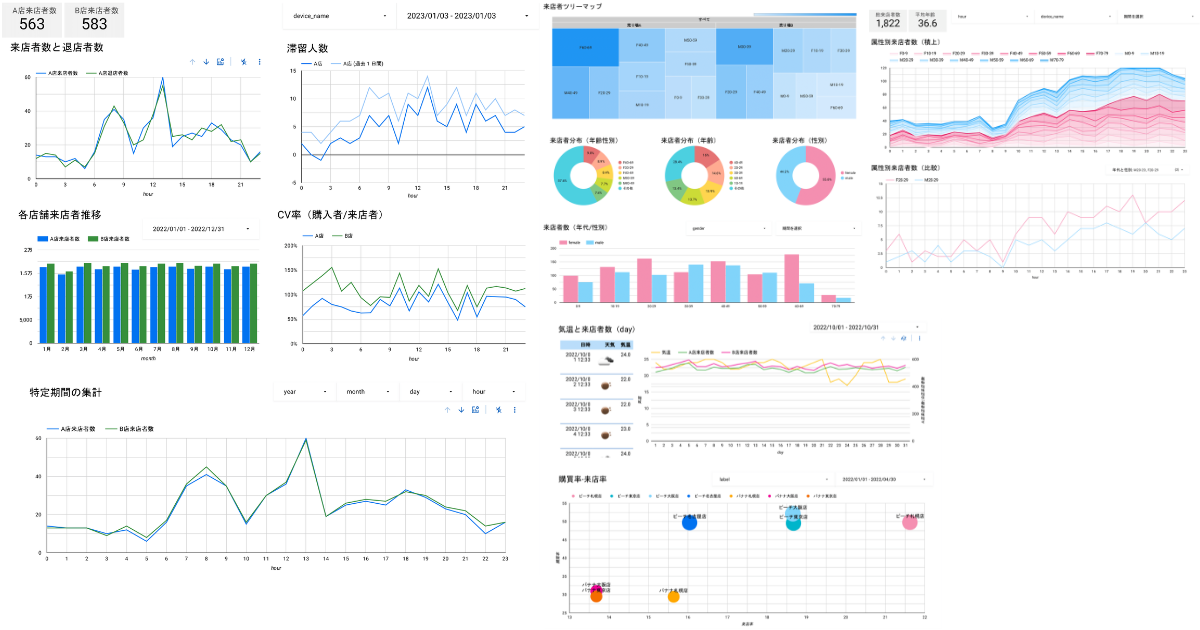Open the device_name dropdown filter
This screenshot has width=1200, height=630.
[339, 15]
